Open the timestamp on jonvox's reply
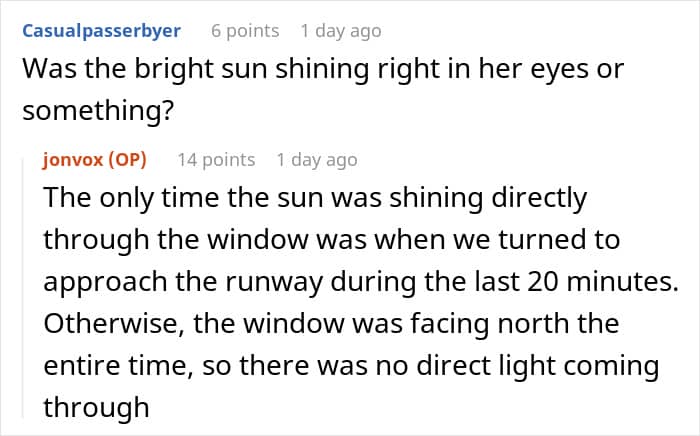Screen dimensions: 700x436 [x=317, y=160]
